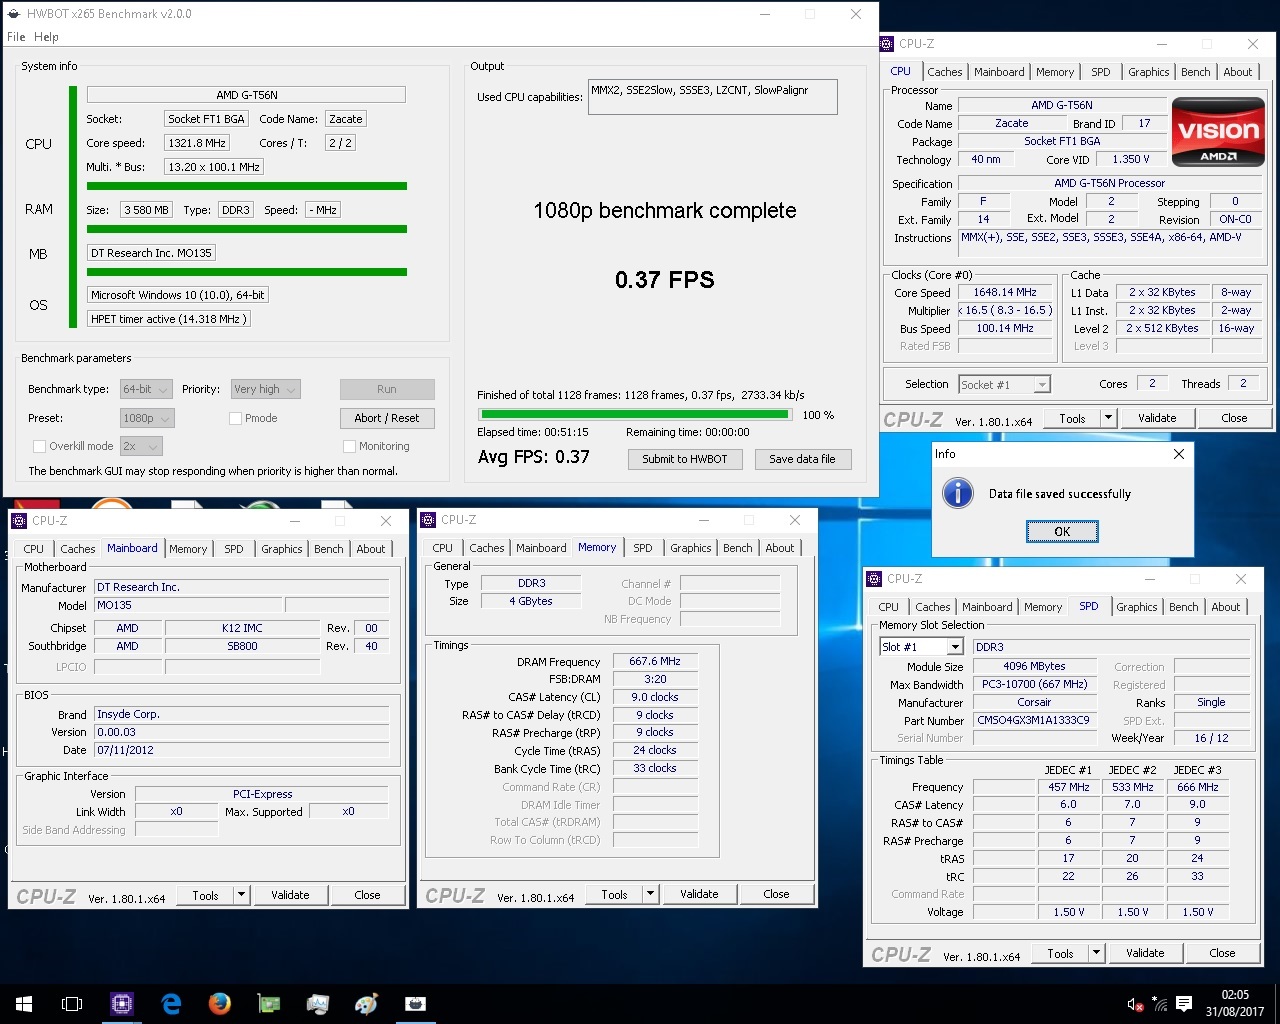Click Submit to HWBOT button
The image size is (1280, 1024).
click(685, 459)
